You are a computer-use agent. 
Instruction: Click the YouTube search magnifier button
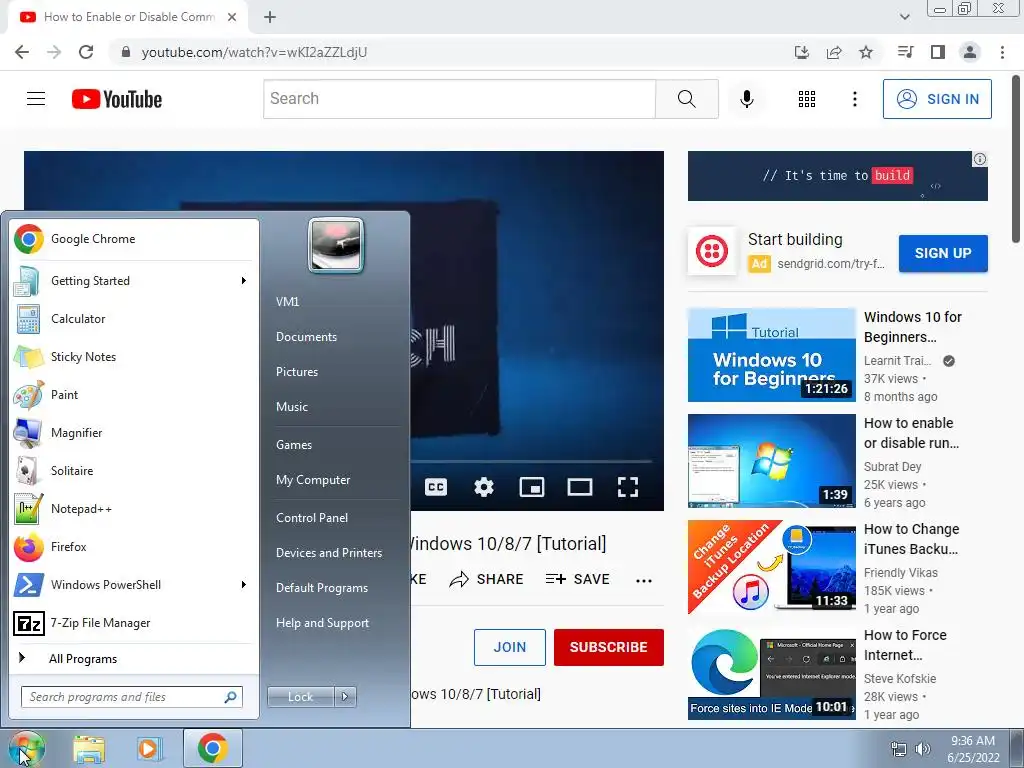(686, 99)
